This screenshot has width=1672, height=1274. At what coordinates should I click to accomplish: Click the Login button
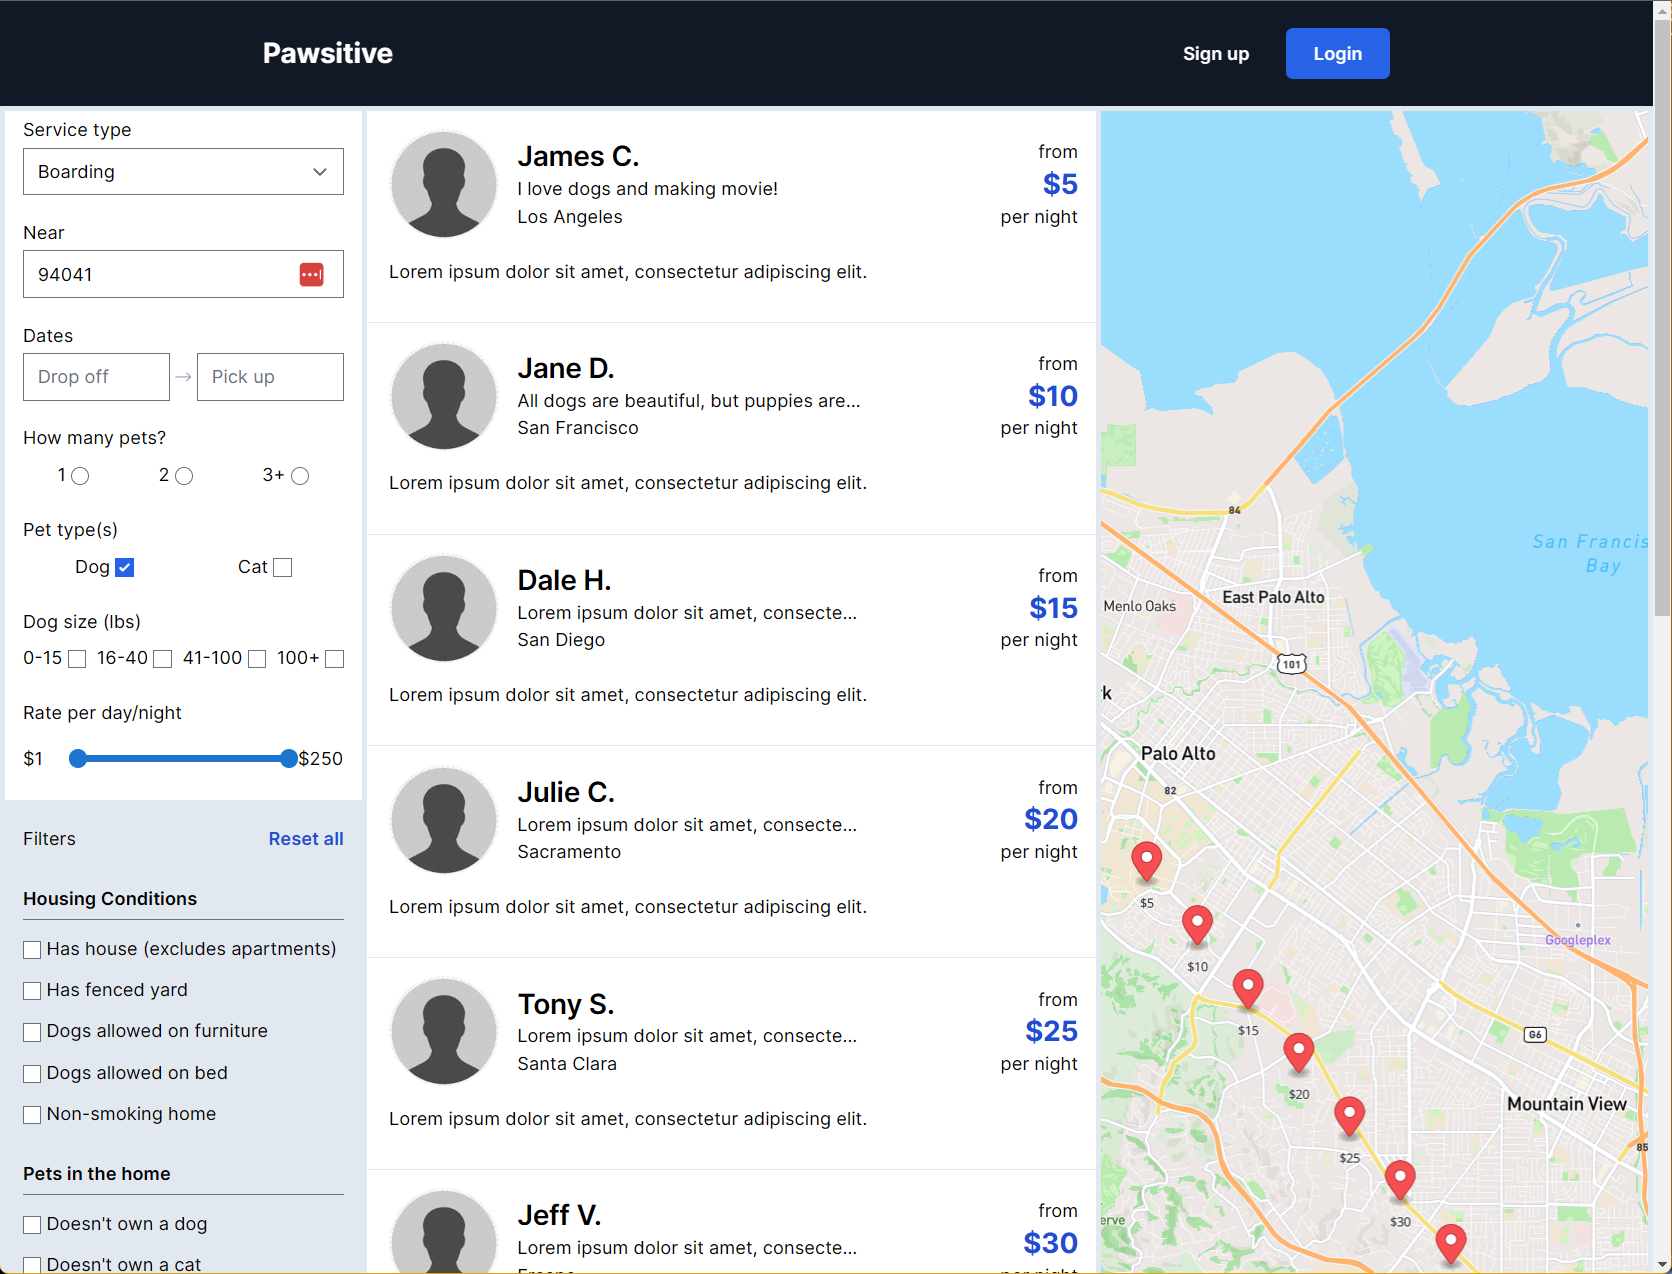coord(1337,54)
